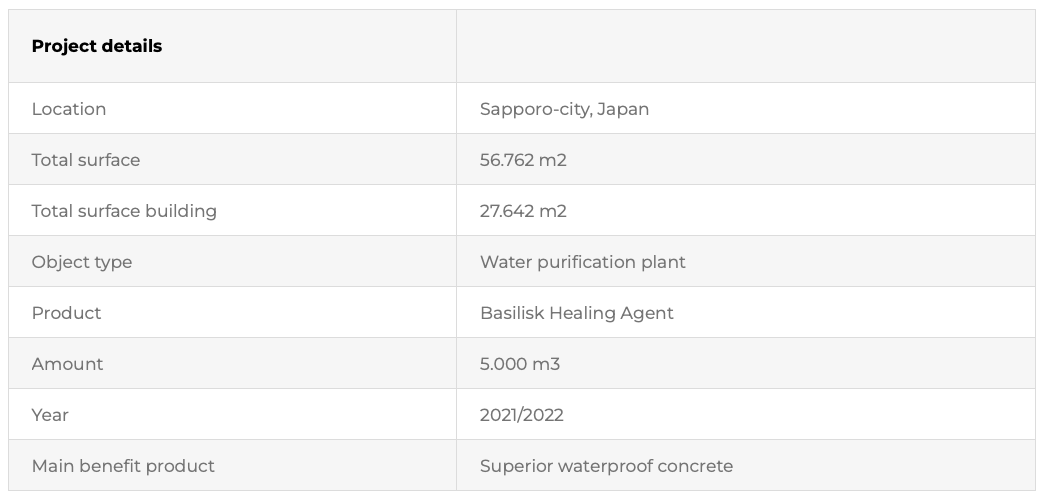This screenshot has height=497, width=1046.
Task: Select the Main benefit product label
Action: pyautogui.click(x=123, y=466)
